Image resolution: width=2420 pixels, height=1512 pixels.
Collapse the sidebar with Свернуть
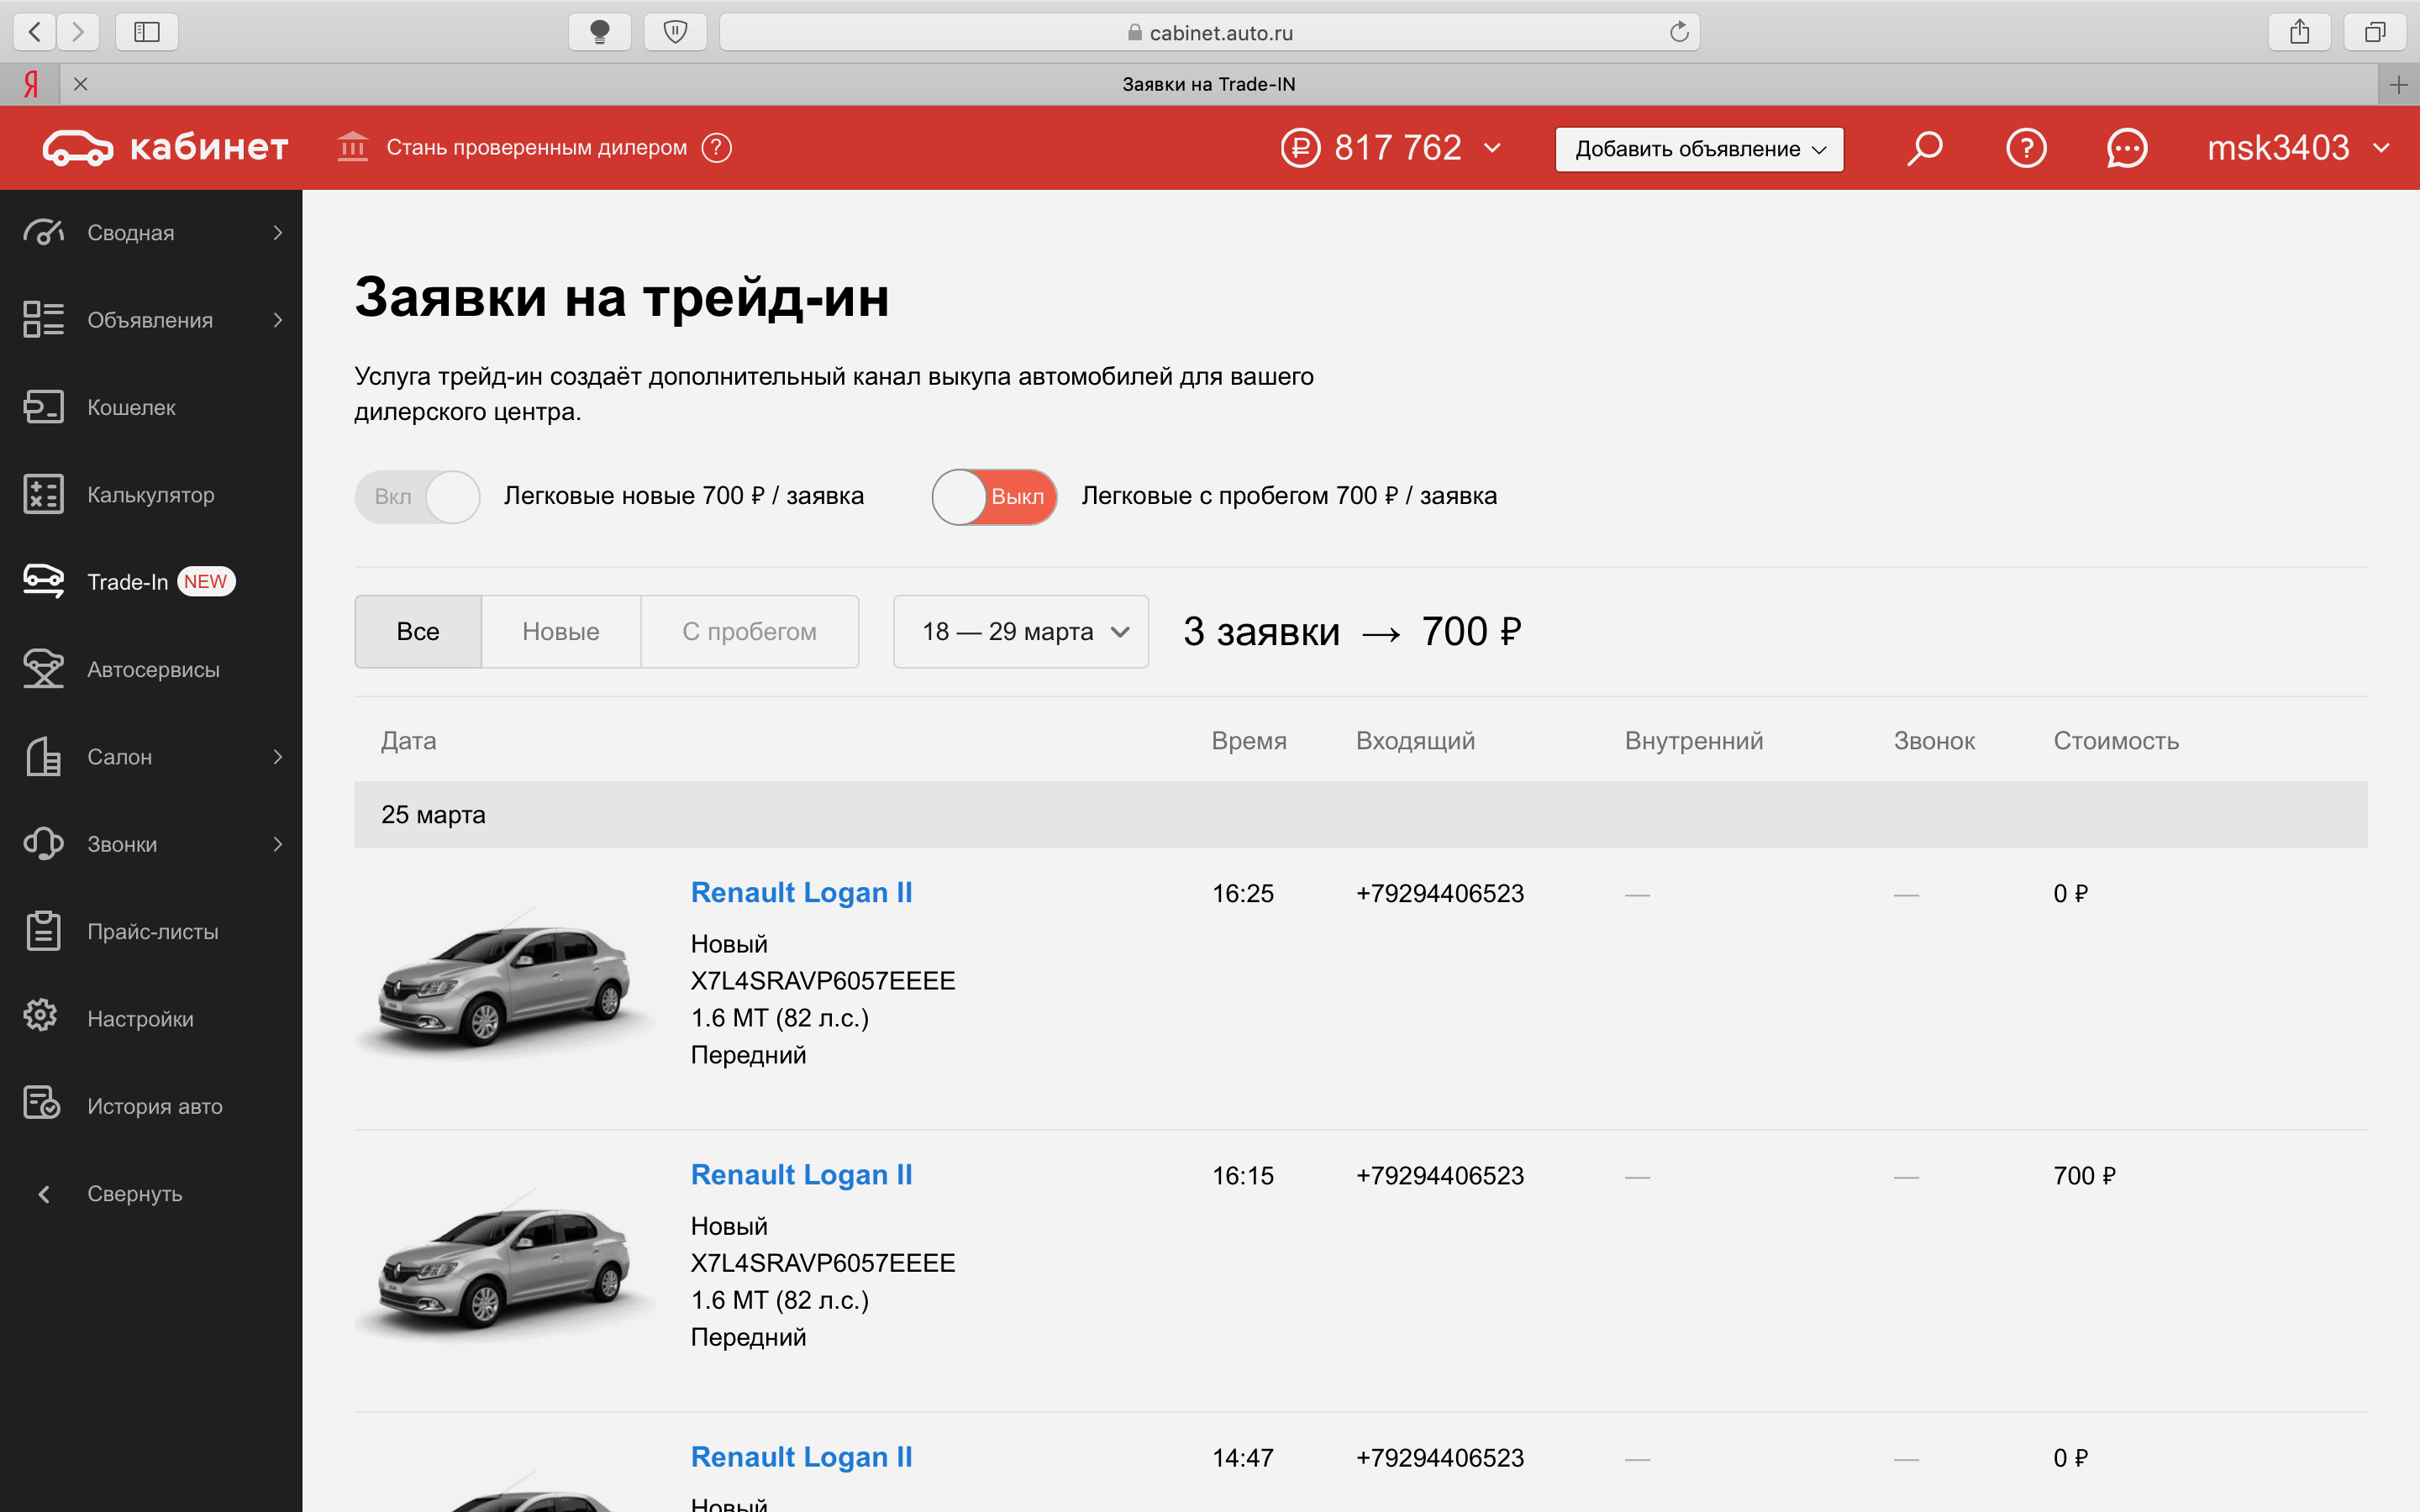(134, 1194)
